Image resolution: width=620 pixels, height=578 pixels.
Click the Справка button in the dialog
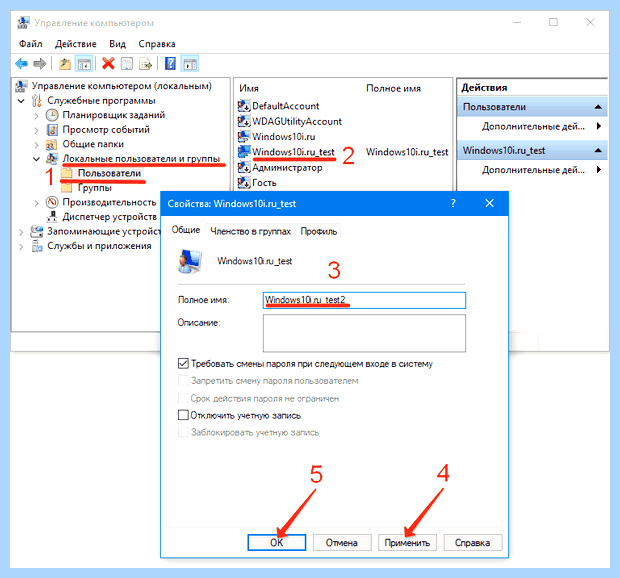(x=473, y=542)
